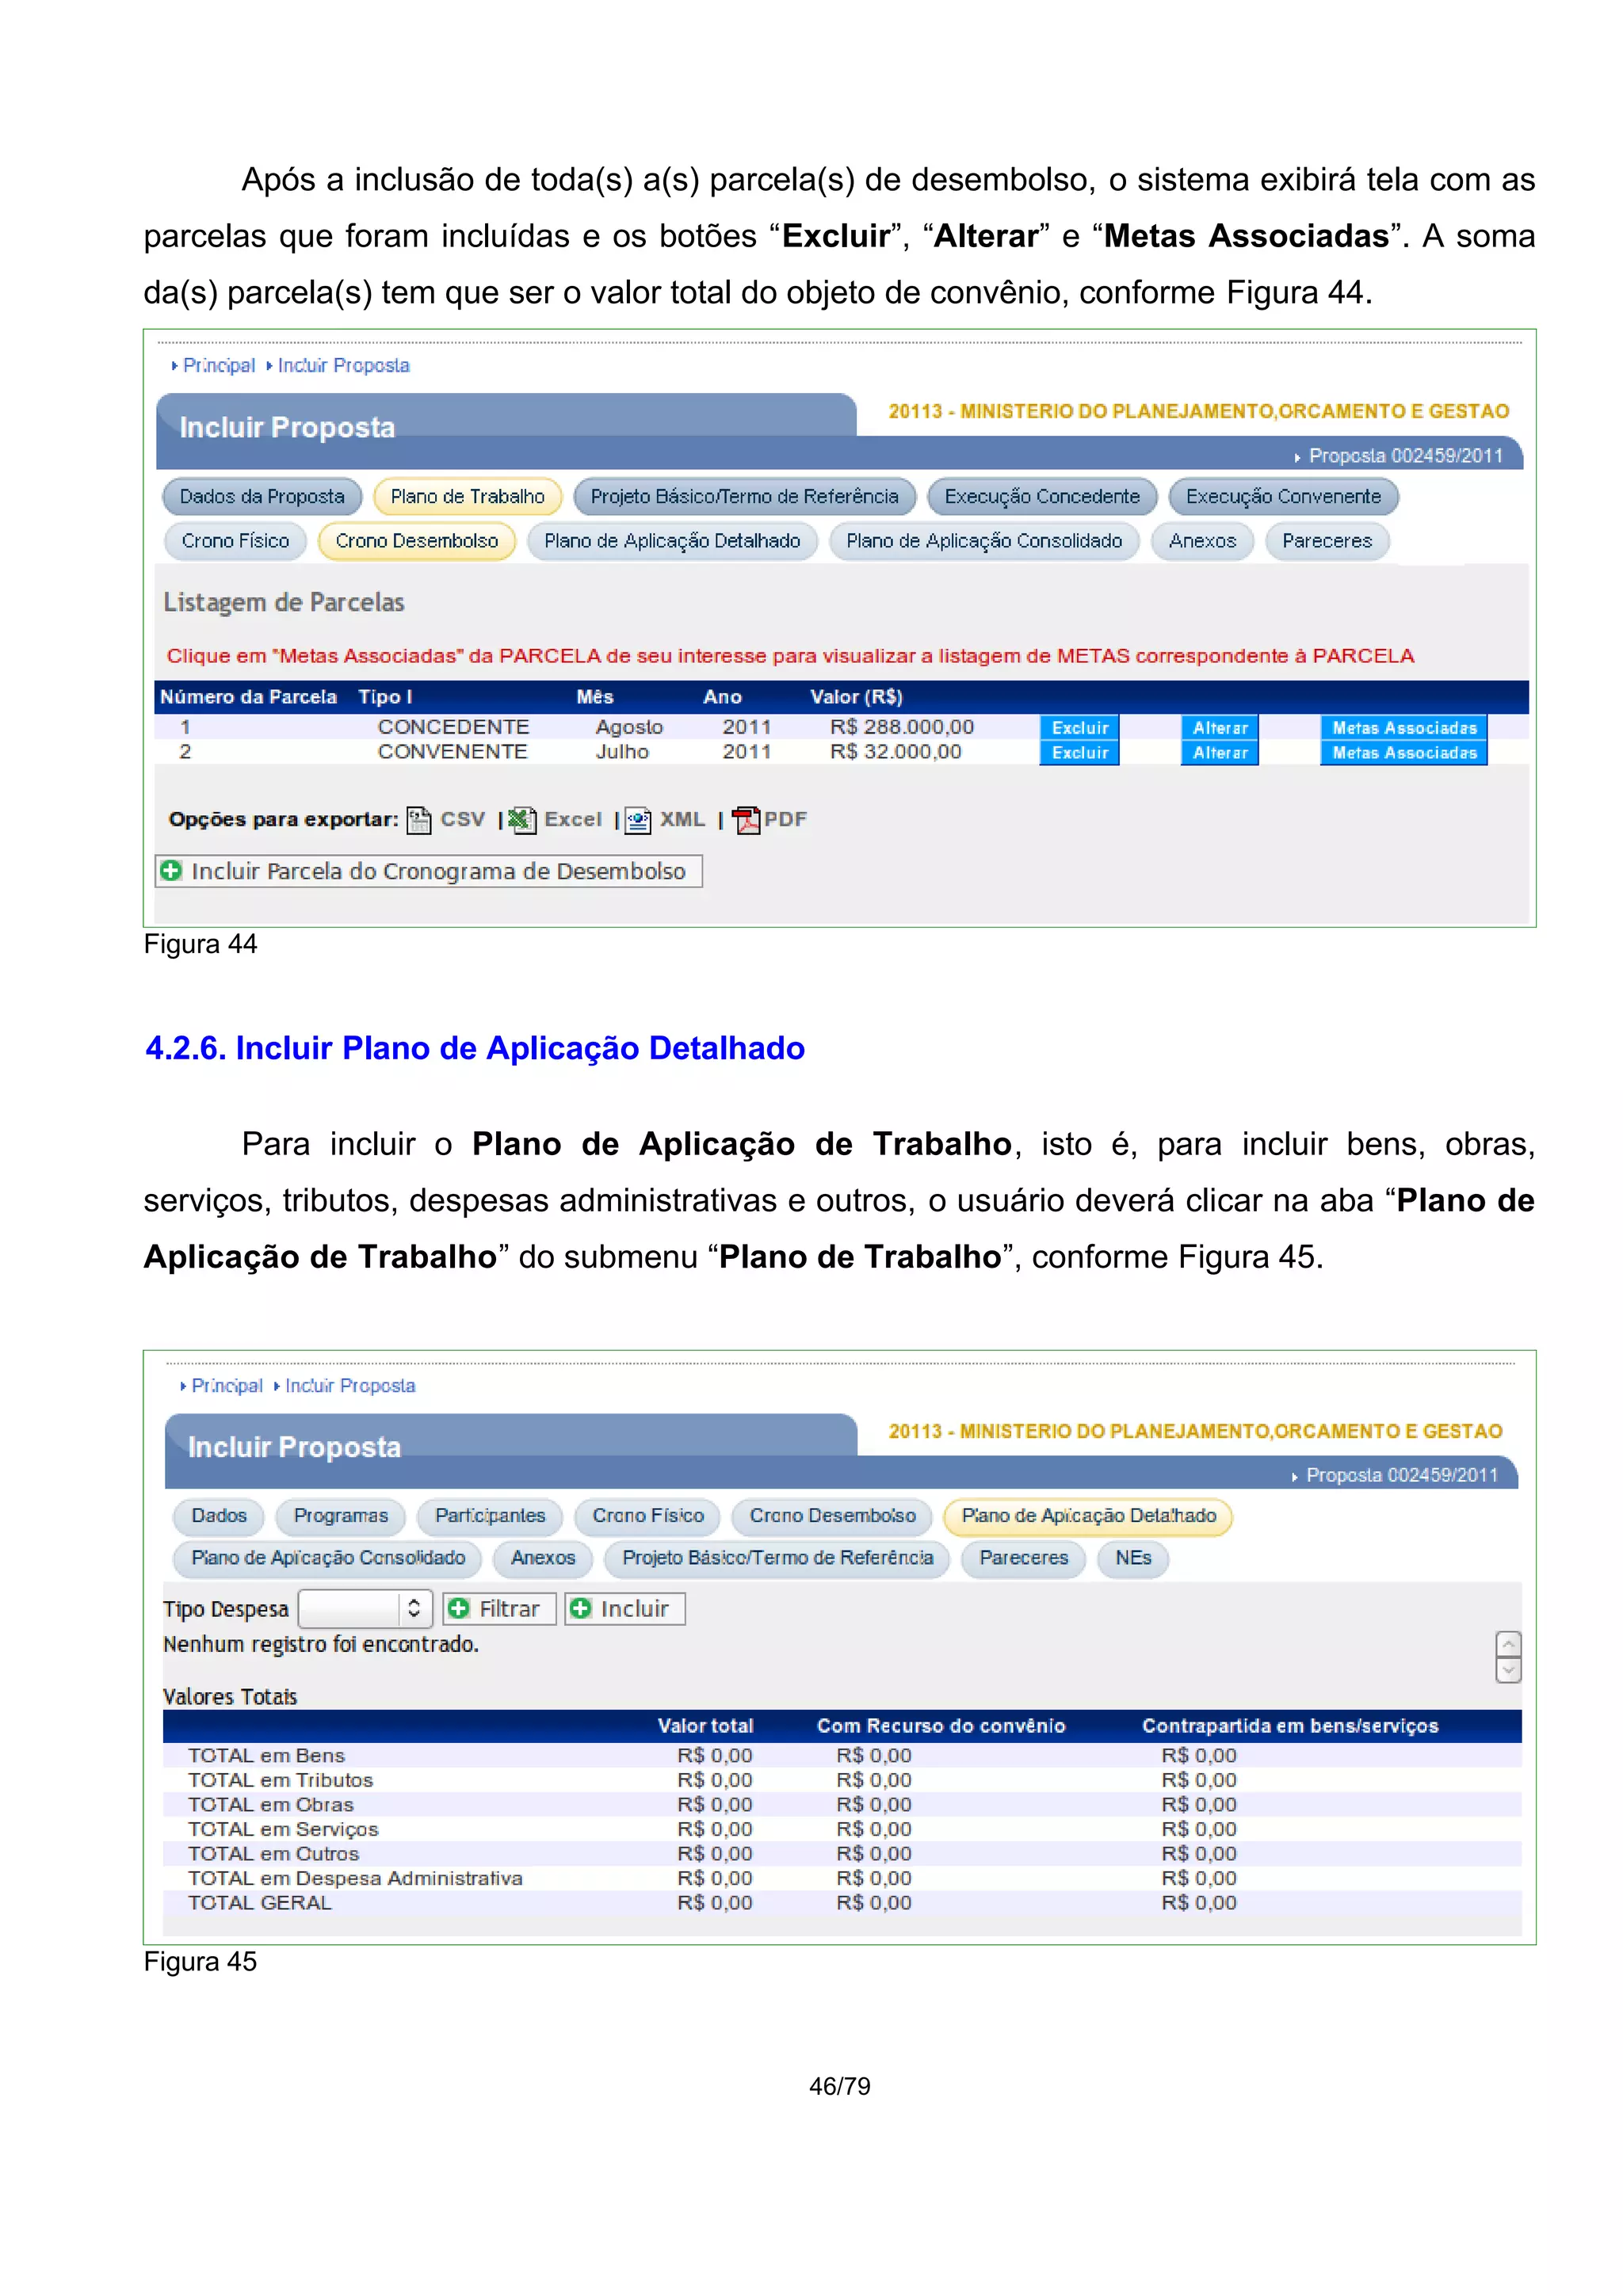Screen dimensions: 1623x2296
Task: Select Plano de Aplicação Detalhado tab in Figura 45
Action: (x=1089, y=1516)
